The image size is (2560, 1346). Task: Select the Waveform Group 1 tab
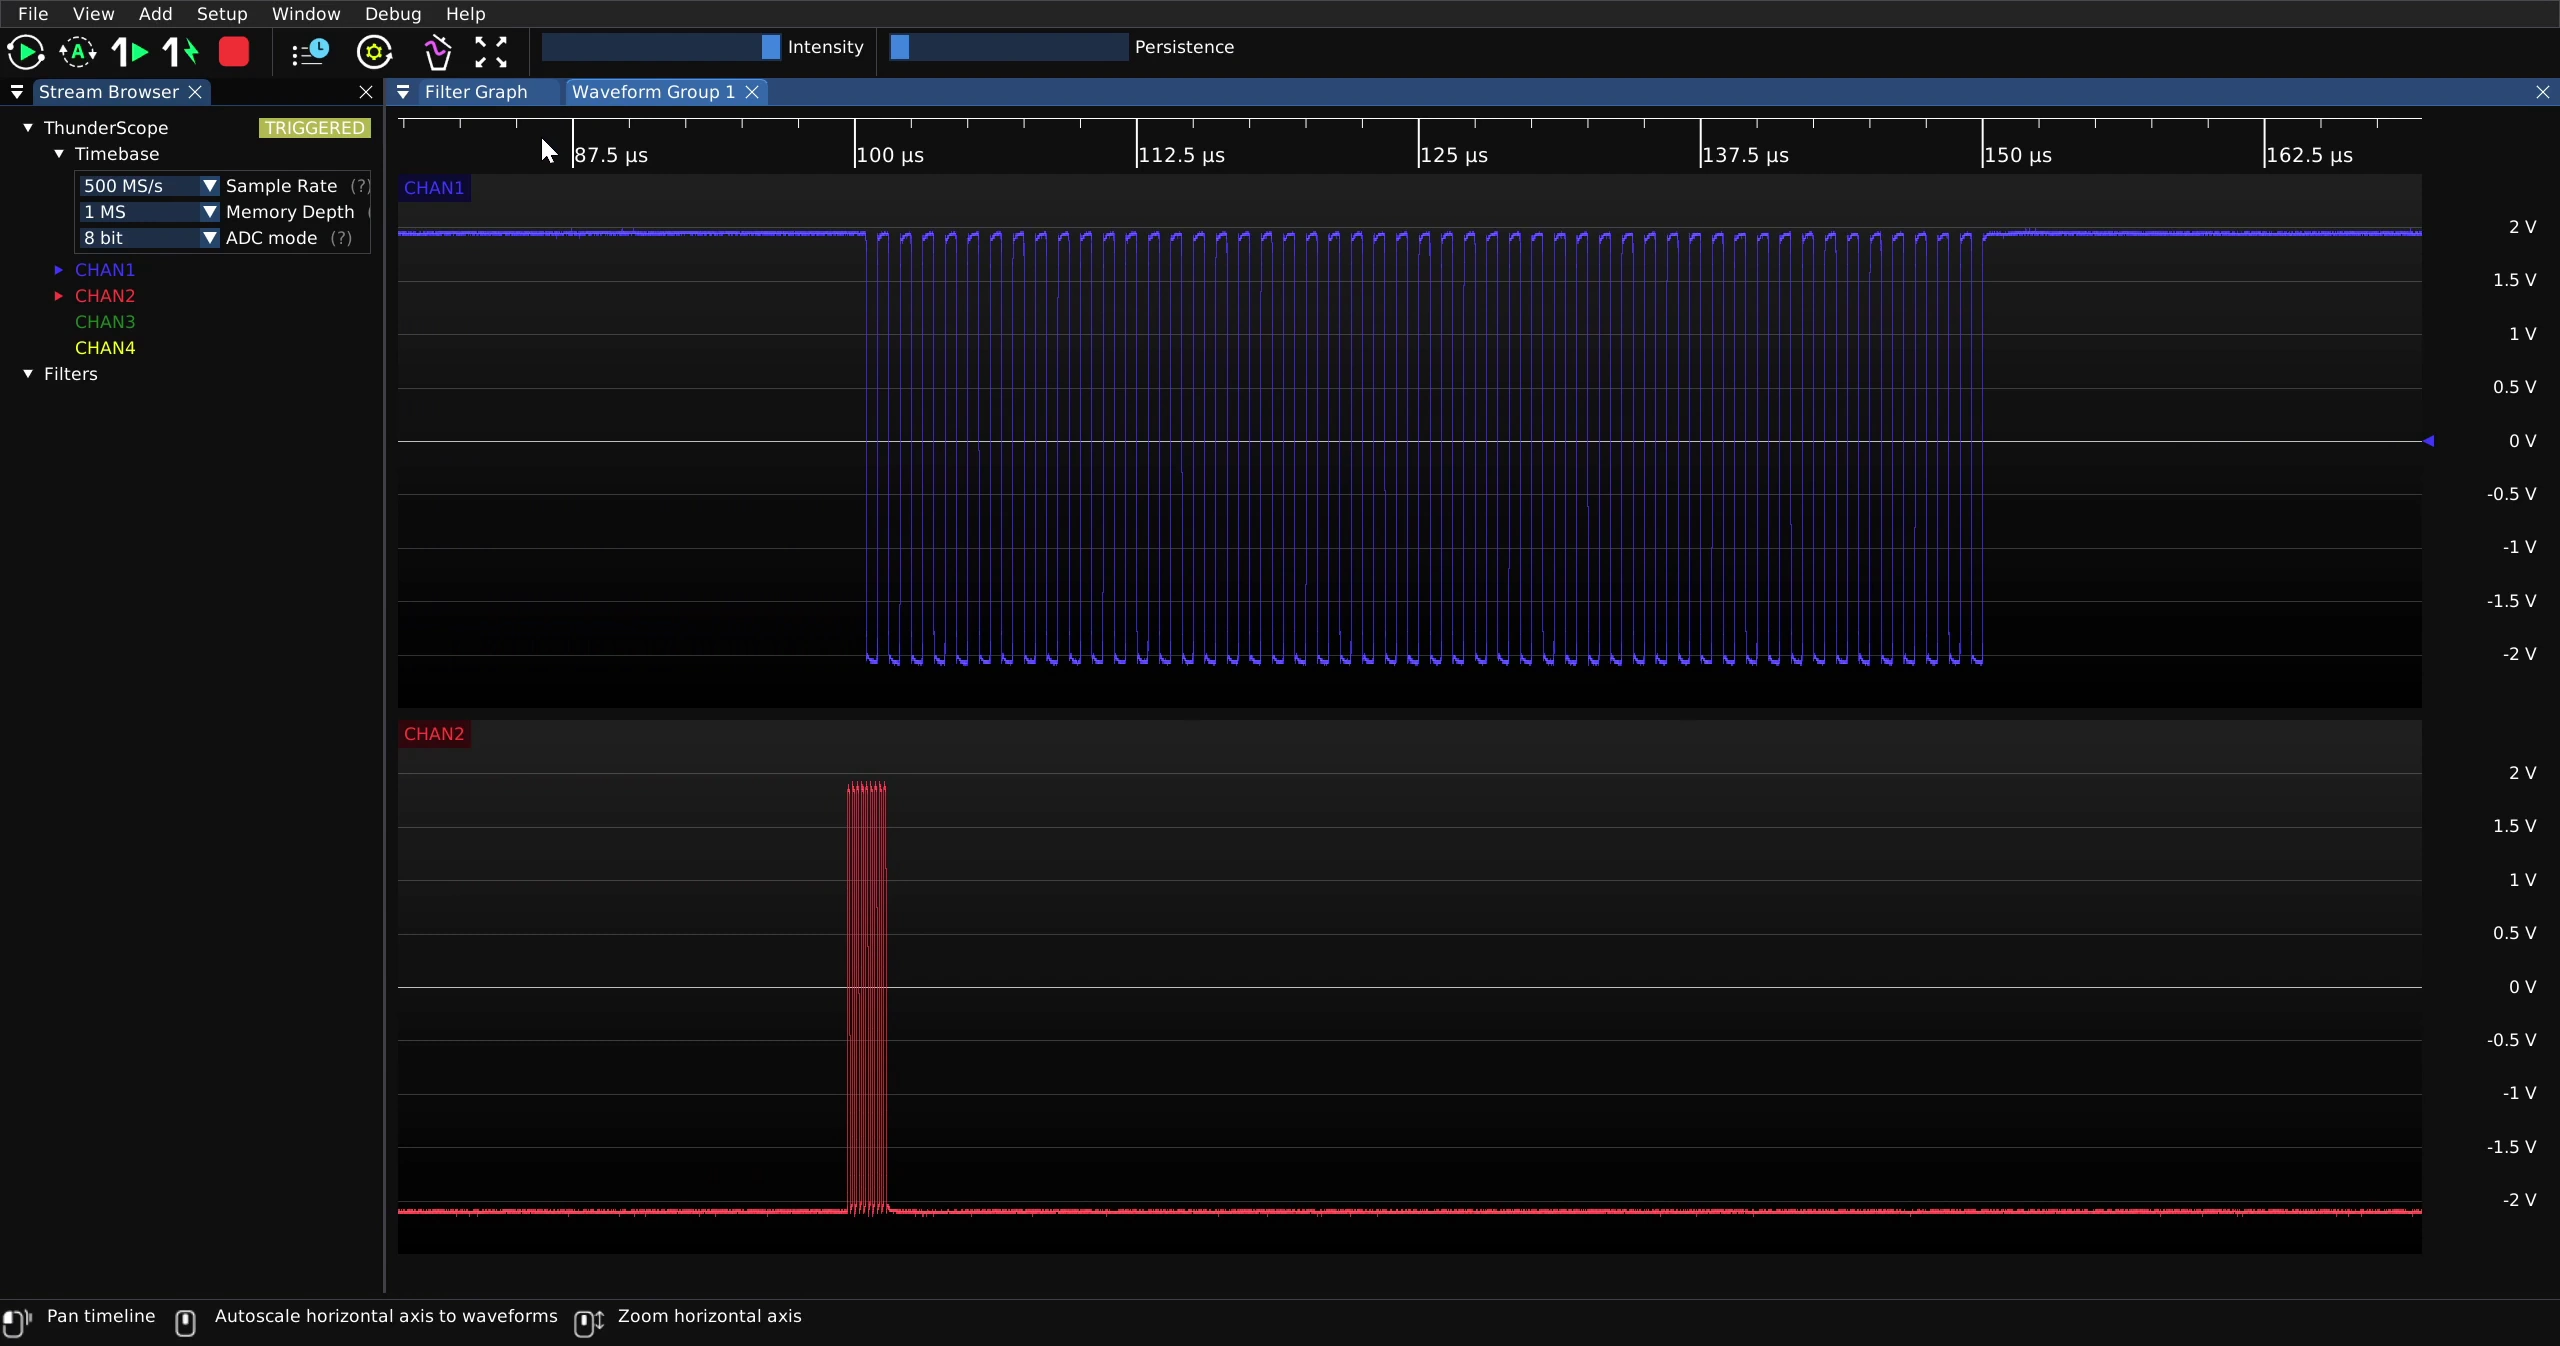coord(653,92)
